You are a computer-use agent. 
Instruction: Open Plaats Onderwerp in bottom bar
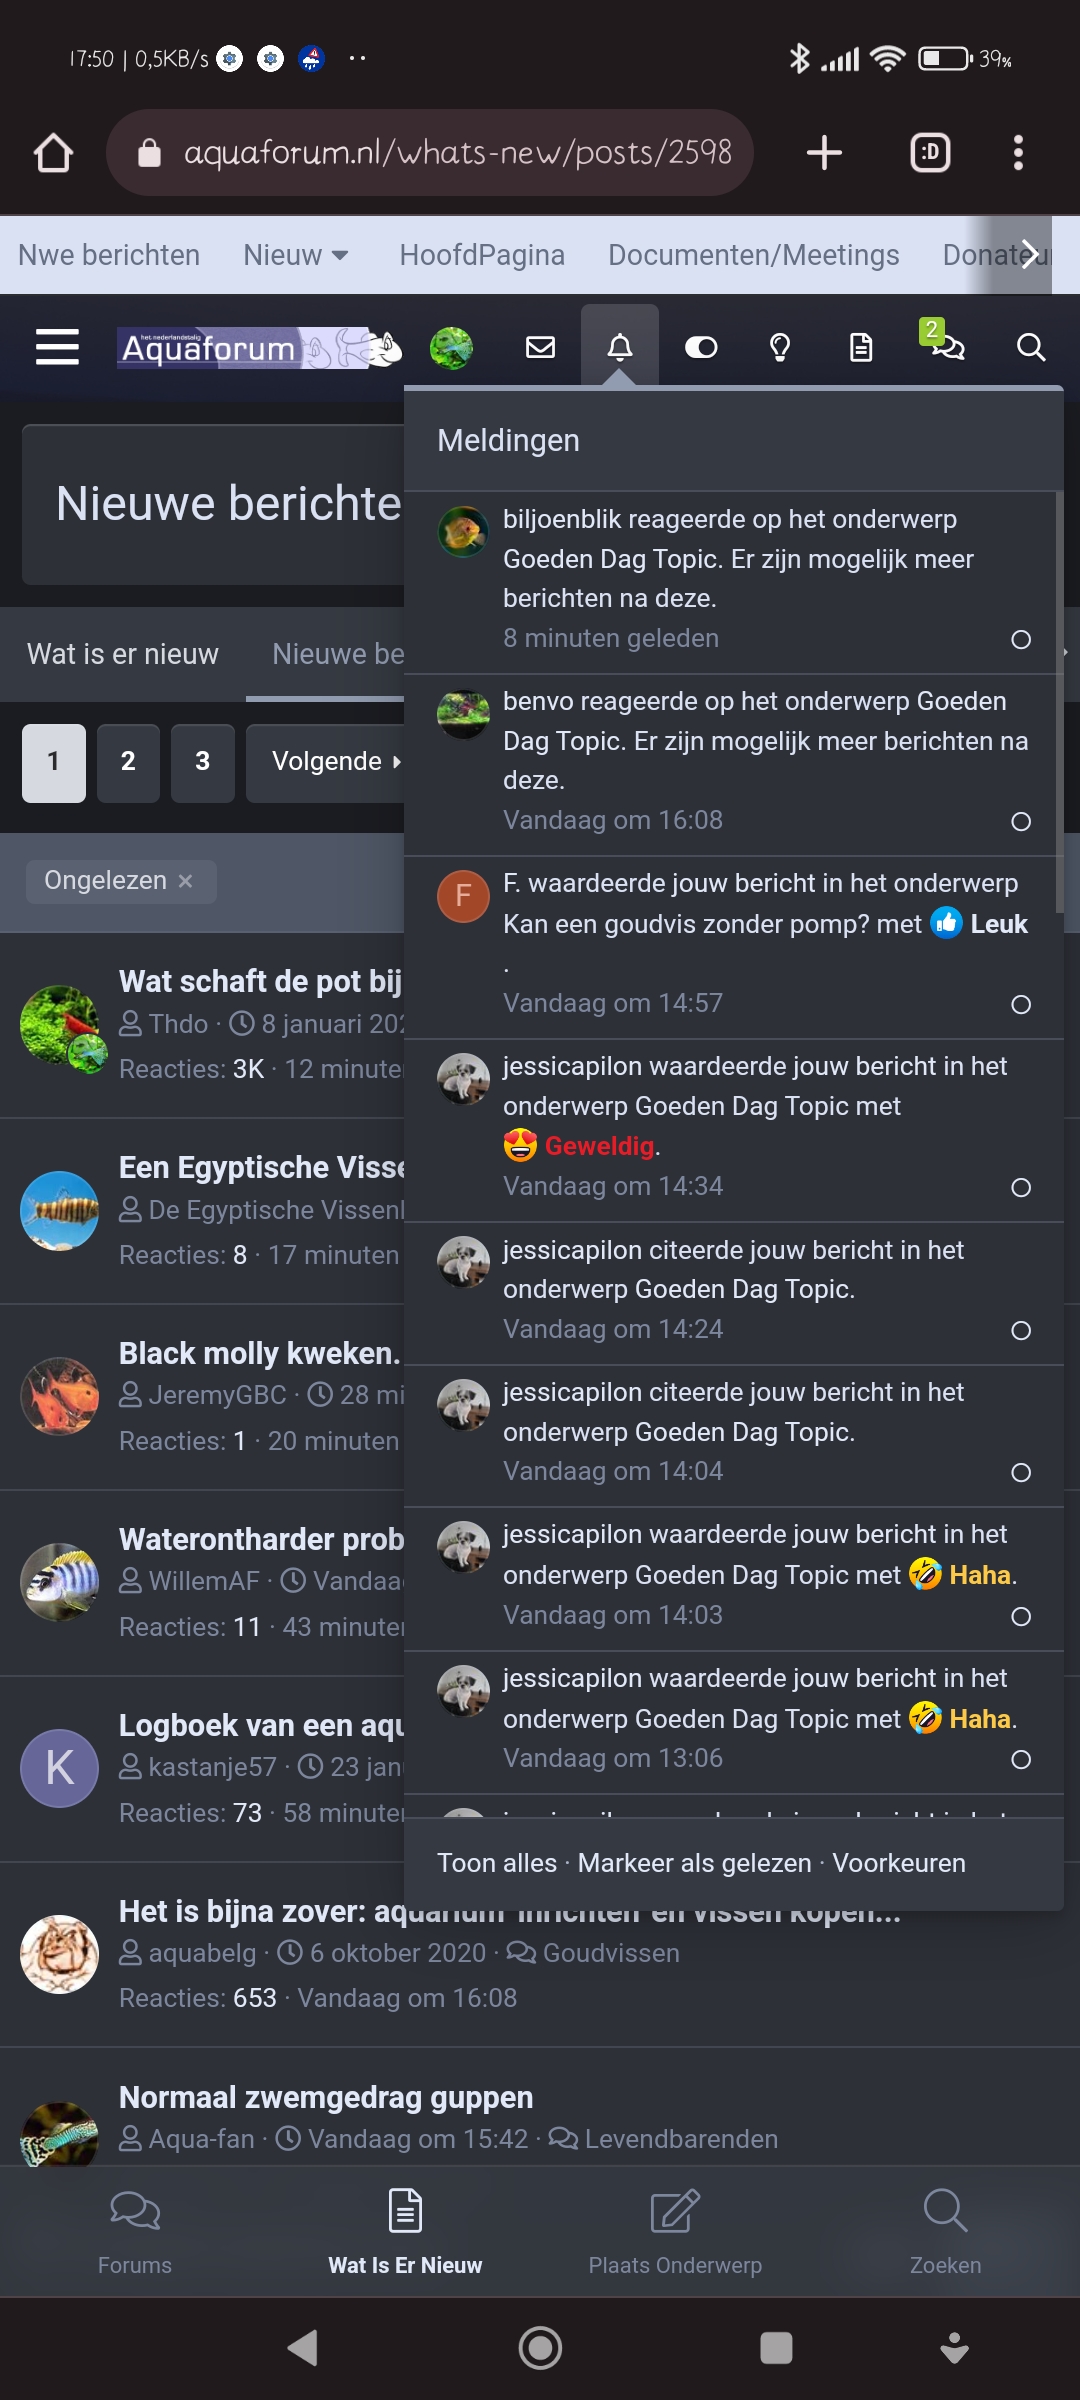(675, 2232)
